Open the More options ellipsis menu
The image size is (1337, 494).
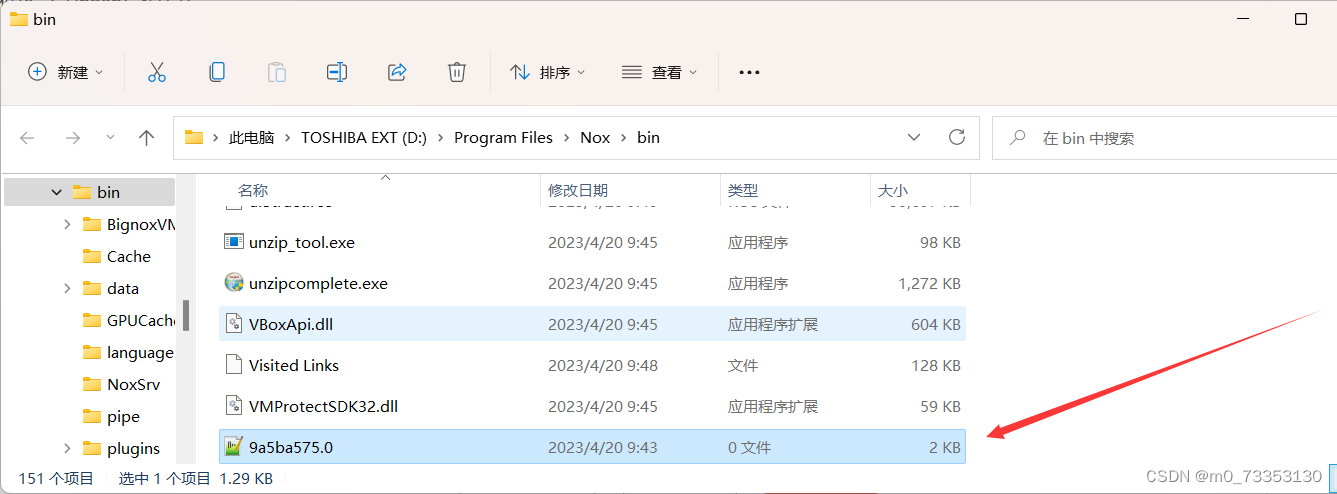[749, 72]
